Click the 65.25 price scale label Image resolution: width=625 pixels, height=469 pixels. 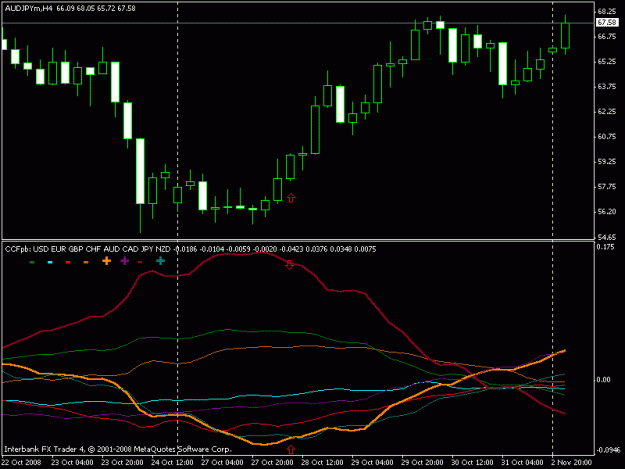tap(607, 62)
